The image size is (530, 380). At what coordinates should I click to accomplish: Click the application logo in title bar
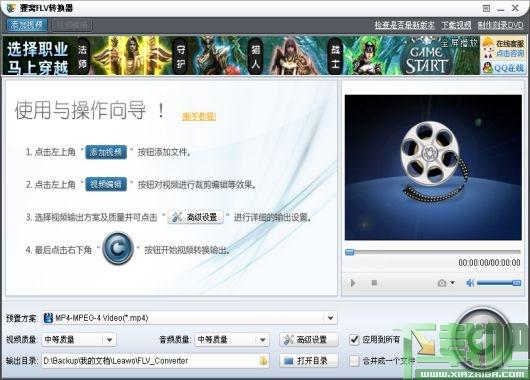pos(11,8)
